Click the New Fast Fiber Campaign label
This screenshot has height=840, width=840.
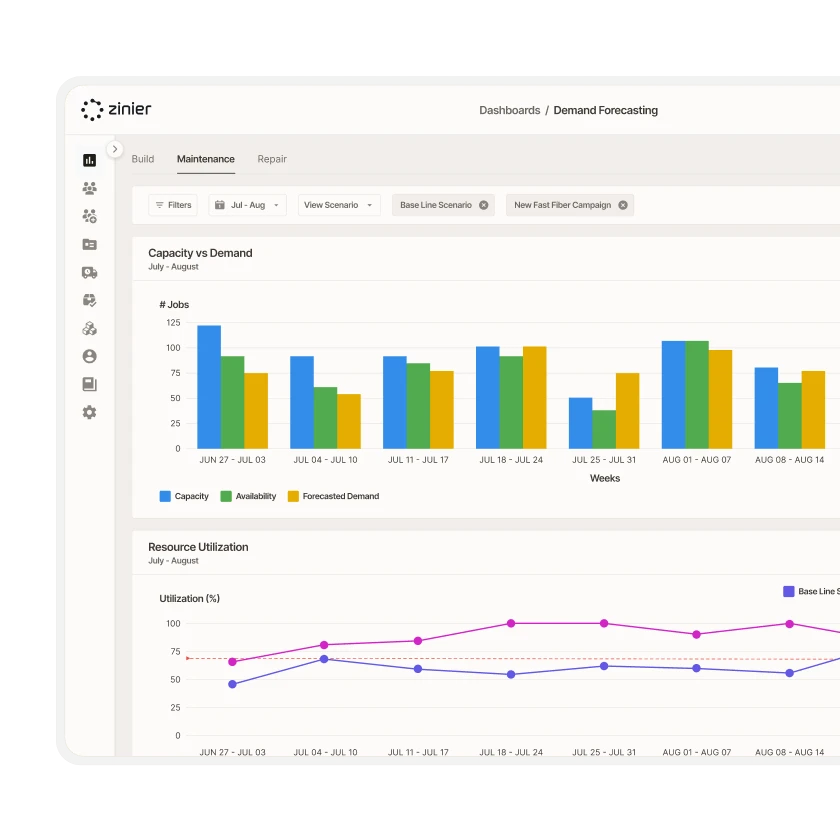tap(562, 205)
